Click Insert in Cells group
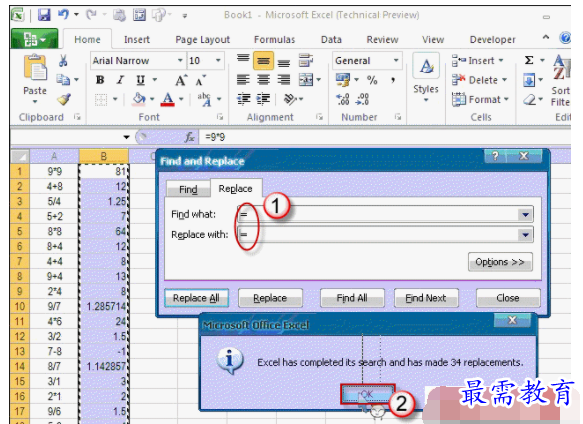Screen dimensions: 583x424 pos(477,60)
